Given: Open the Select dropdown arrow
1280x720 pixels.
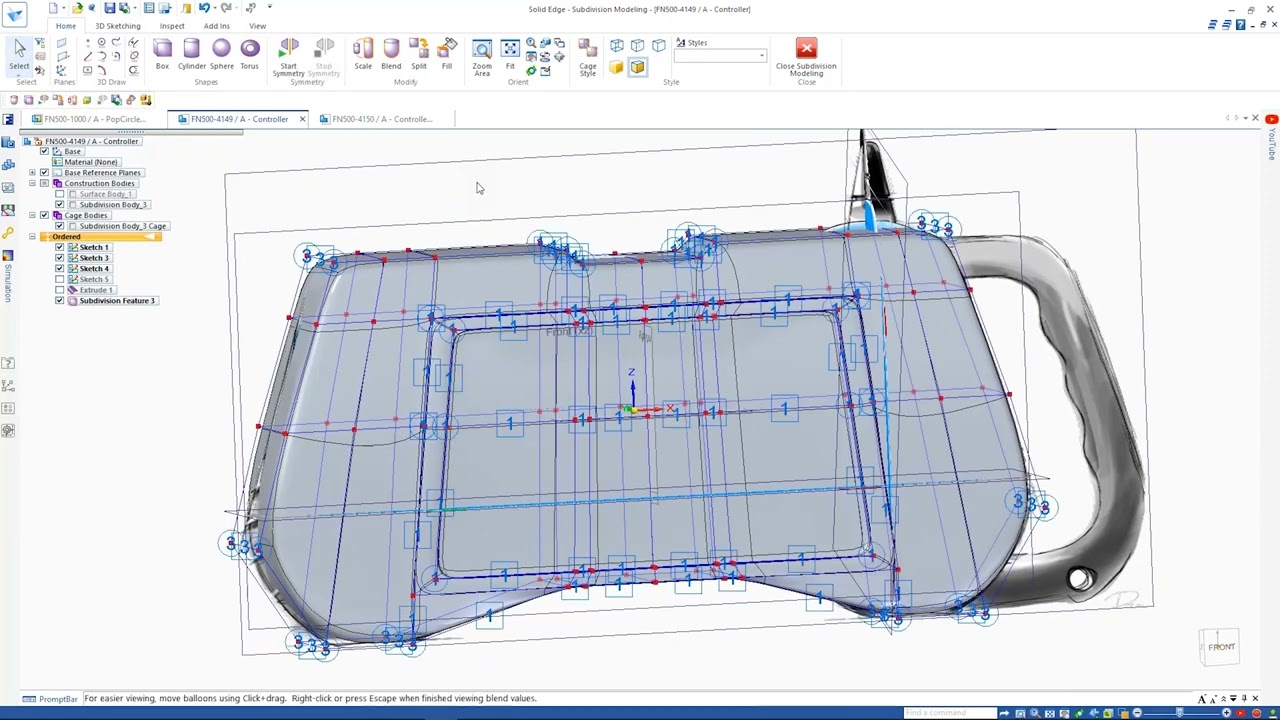Looking at the screenshot, I should click(x=19, y=74).
